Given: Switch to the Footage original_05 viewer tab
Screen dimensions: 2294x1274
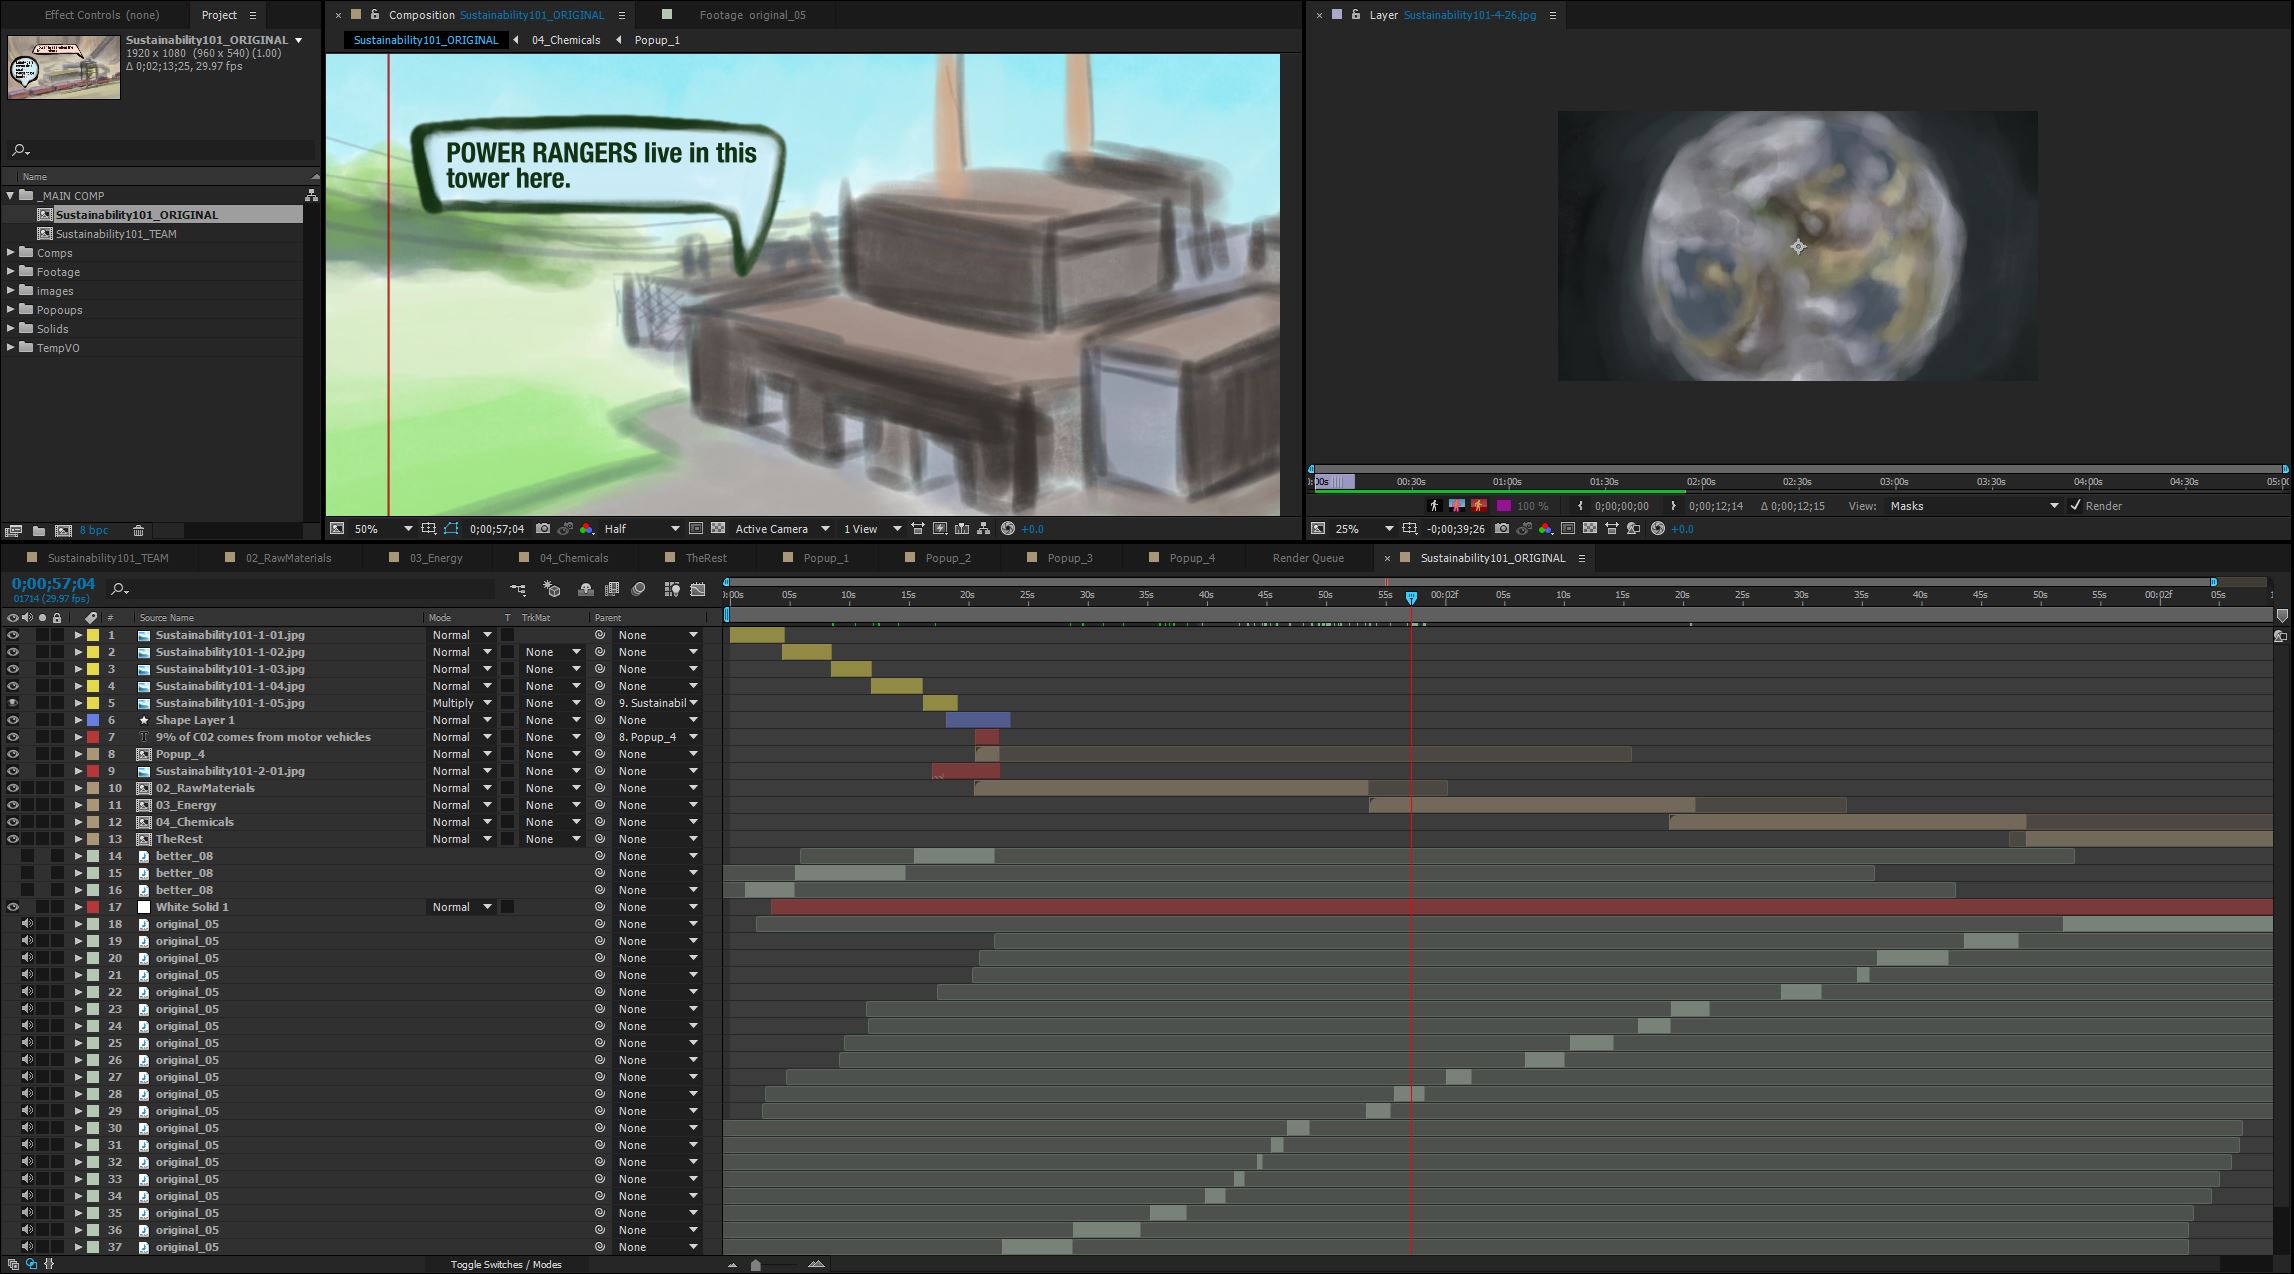Looking at the screenshot, I should [752, 15].
